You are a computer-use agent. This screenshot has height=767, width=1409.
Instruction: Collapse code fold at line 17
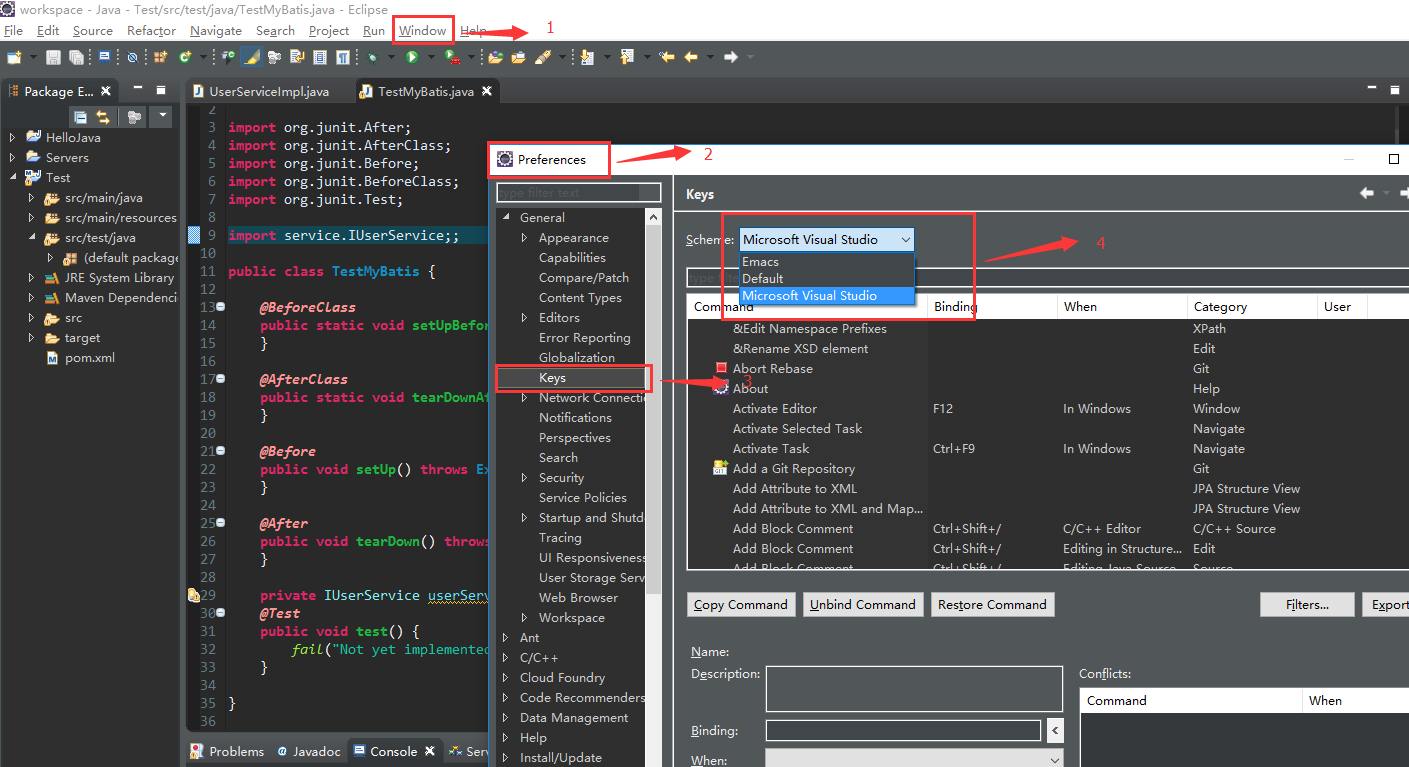[x=220, y=379]
